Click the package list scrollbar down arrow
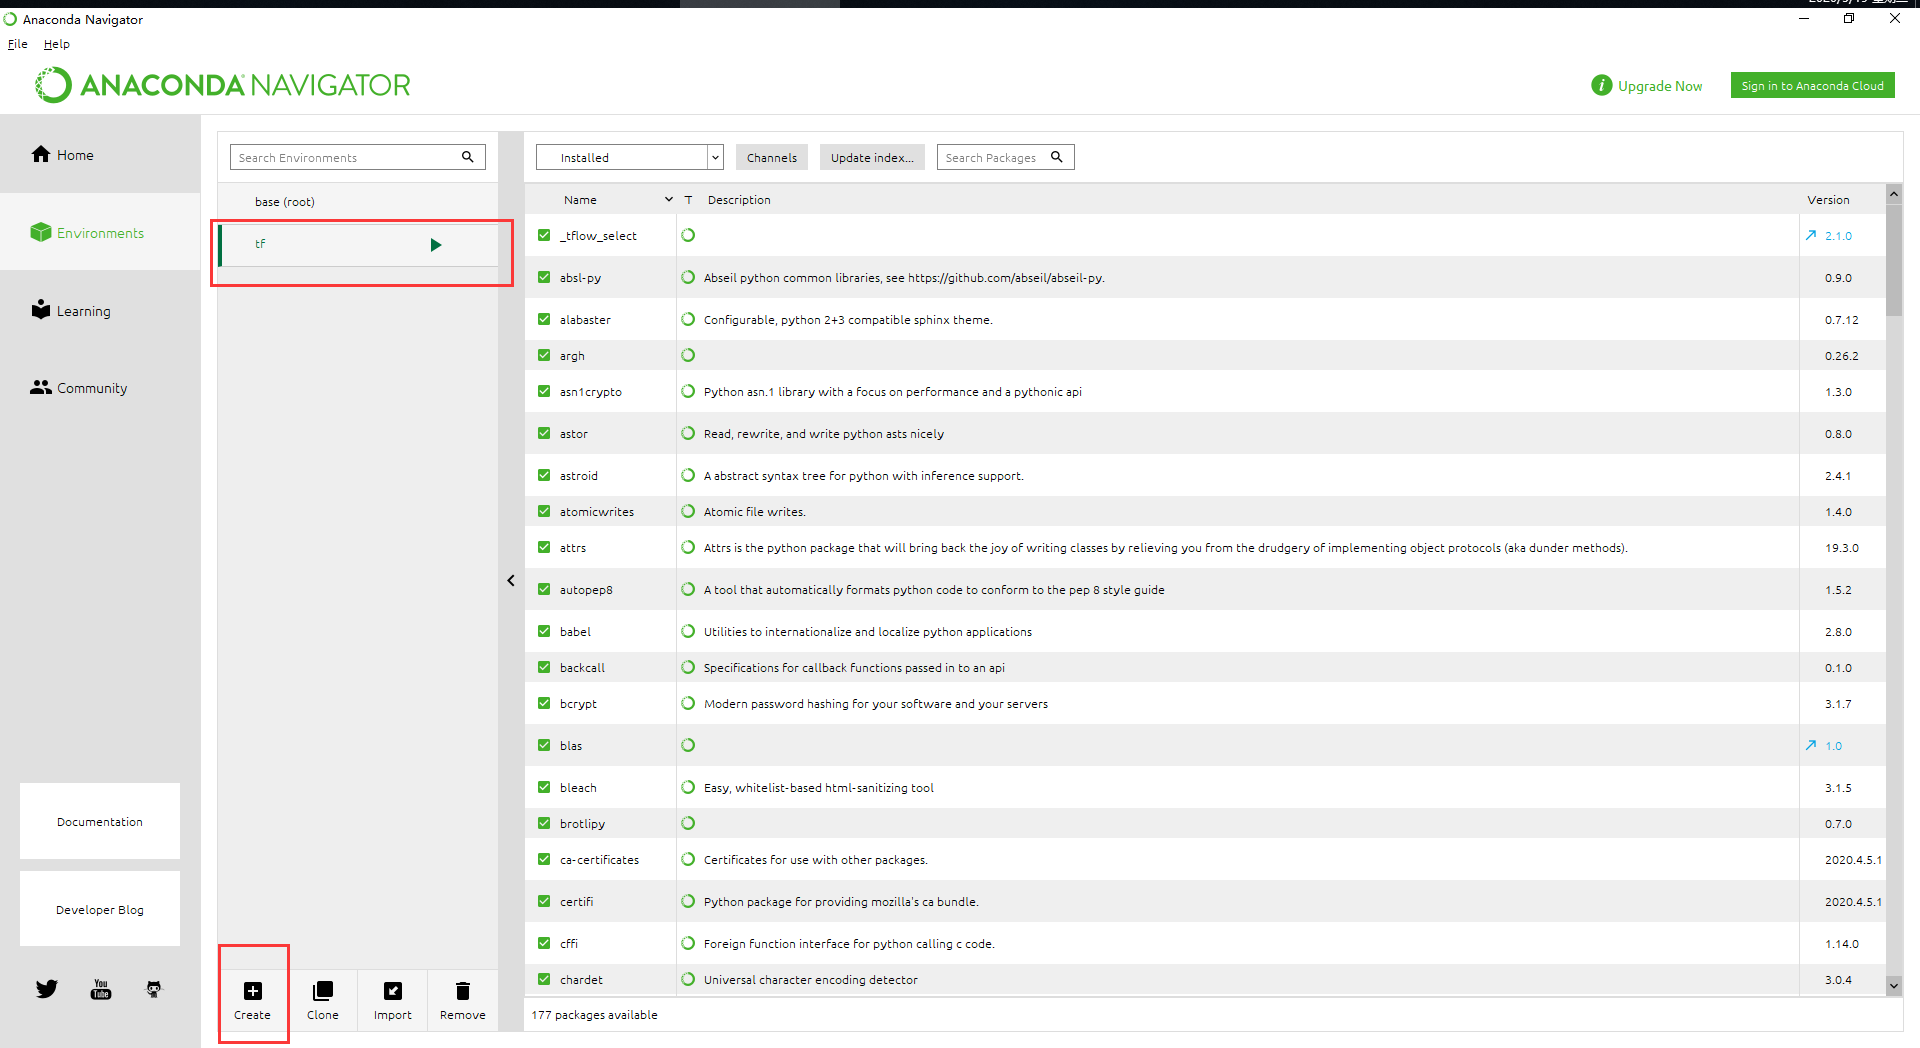The width and height of the screenshot is (1920, 1048). click(1893, 985)
